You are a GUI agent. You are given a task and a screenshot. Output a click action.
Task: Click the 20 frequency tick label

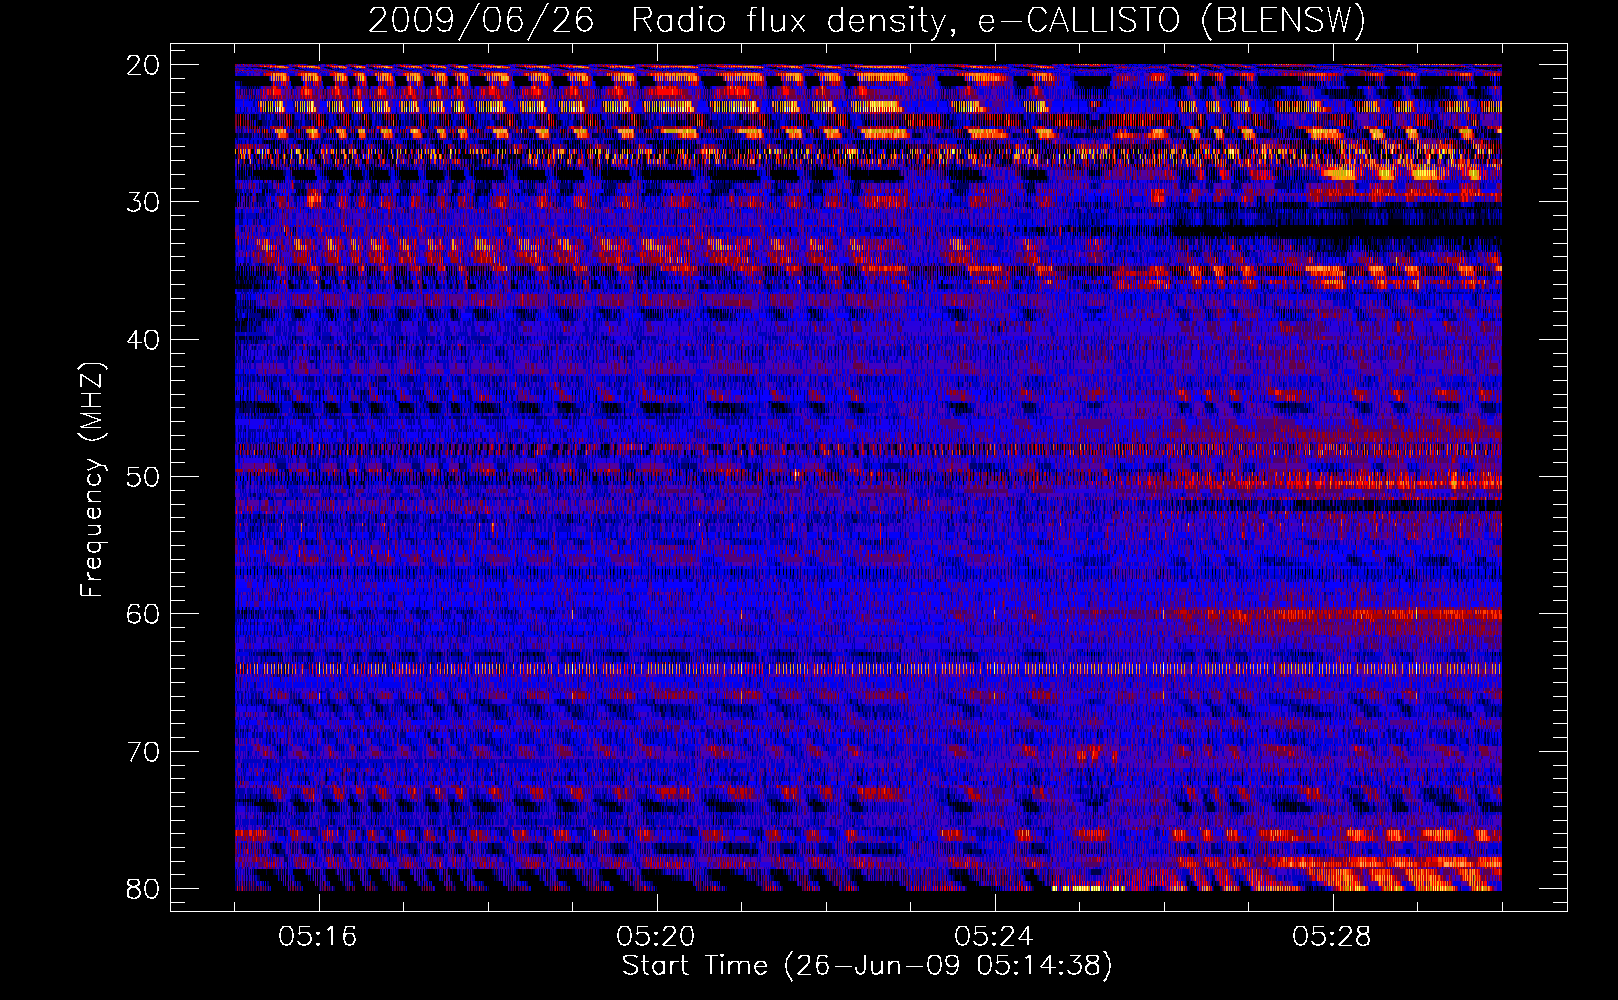point(144,65)
